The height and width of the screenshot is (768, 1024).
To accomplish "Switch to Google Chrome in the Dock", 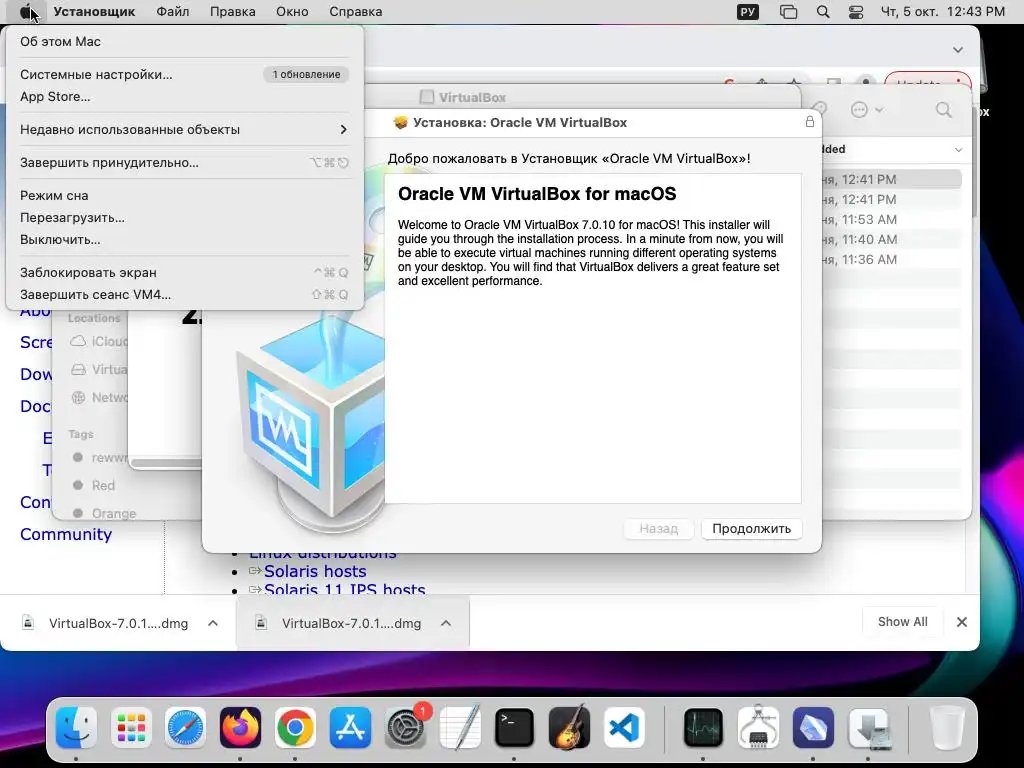I will click(x=295, y=728).
